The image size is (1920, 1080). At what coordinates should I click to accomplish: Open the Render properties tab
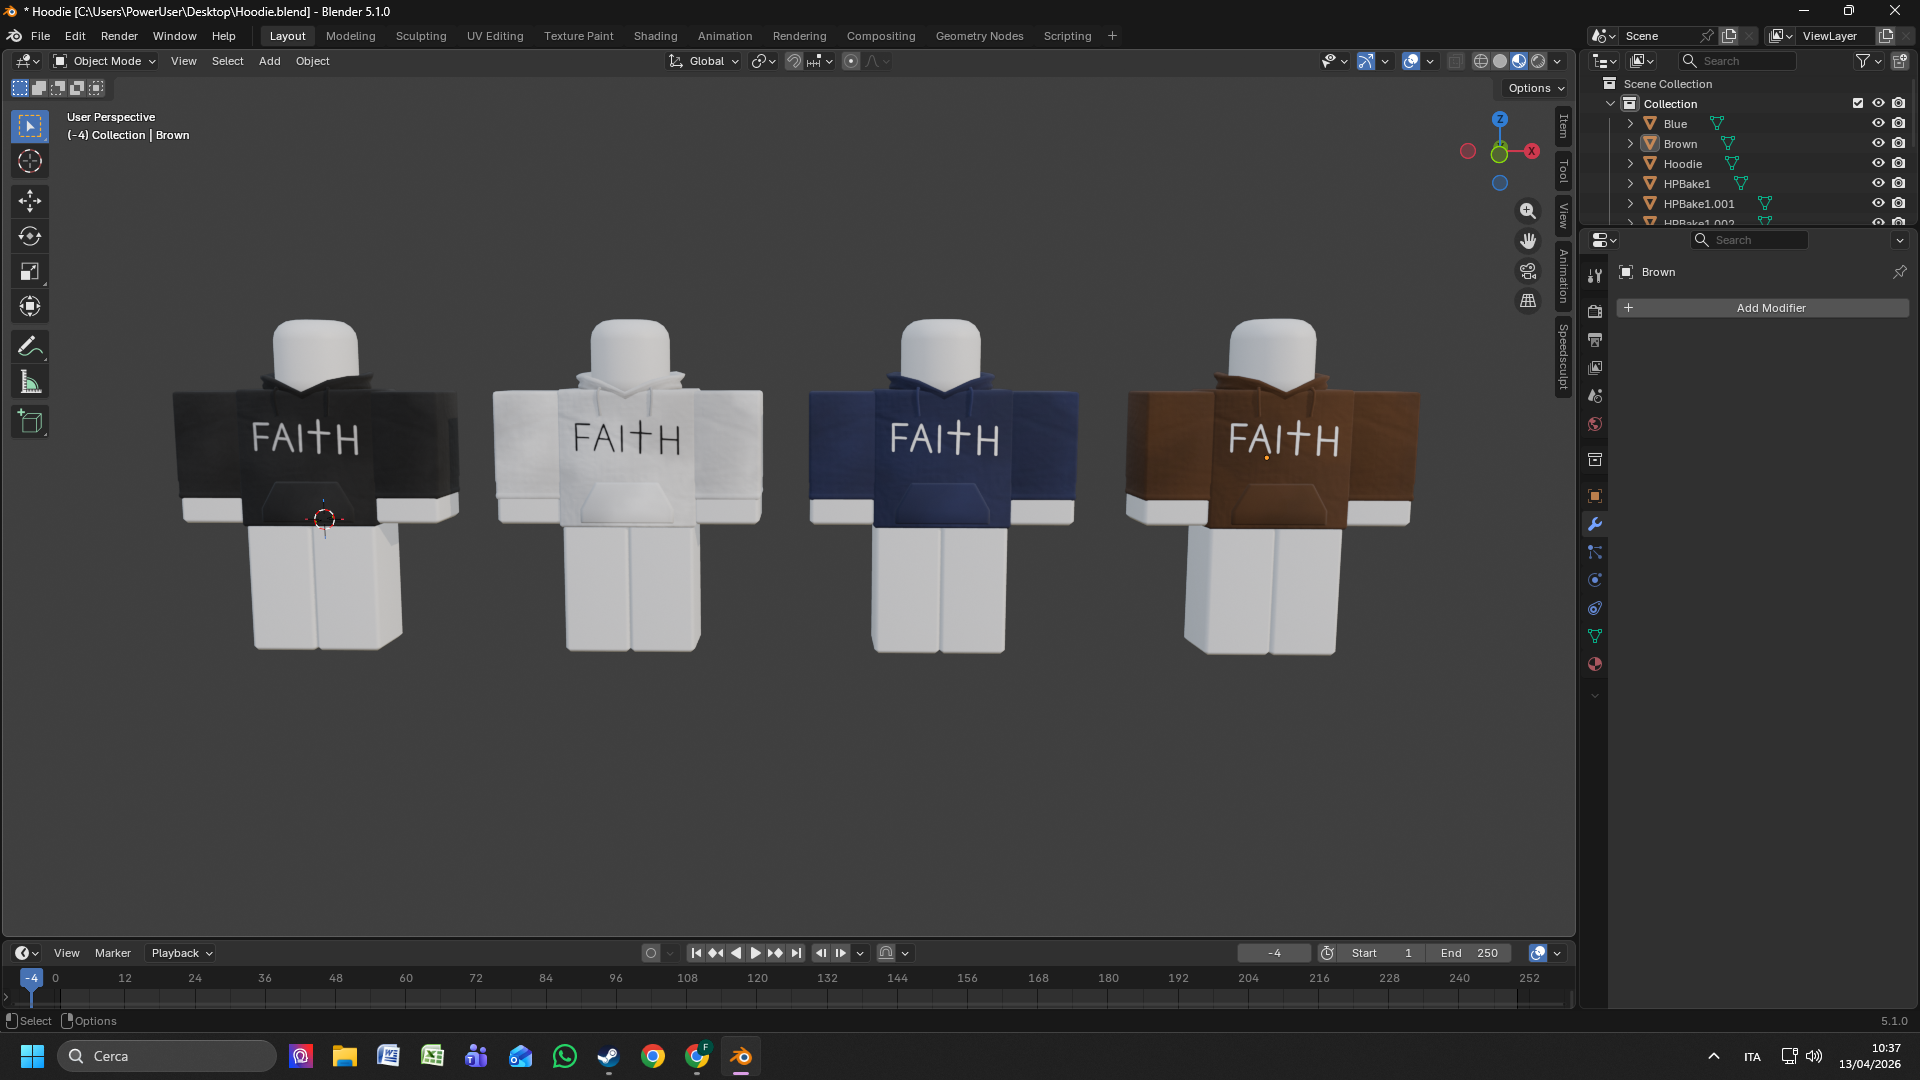[x=1595, y=311]
